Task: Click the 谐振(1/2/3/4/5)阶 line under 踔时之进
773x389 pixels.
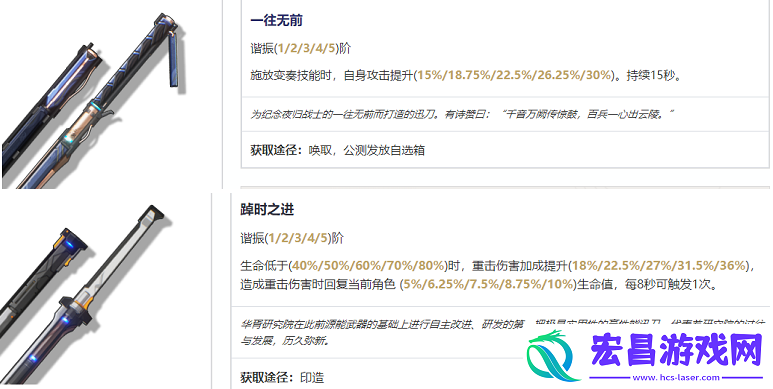Action: 292,238
